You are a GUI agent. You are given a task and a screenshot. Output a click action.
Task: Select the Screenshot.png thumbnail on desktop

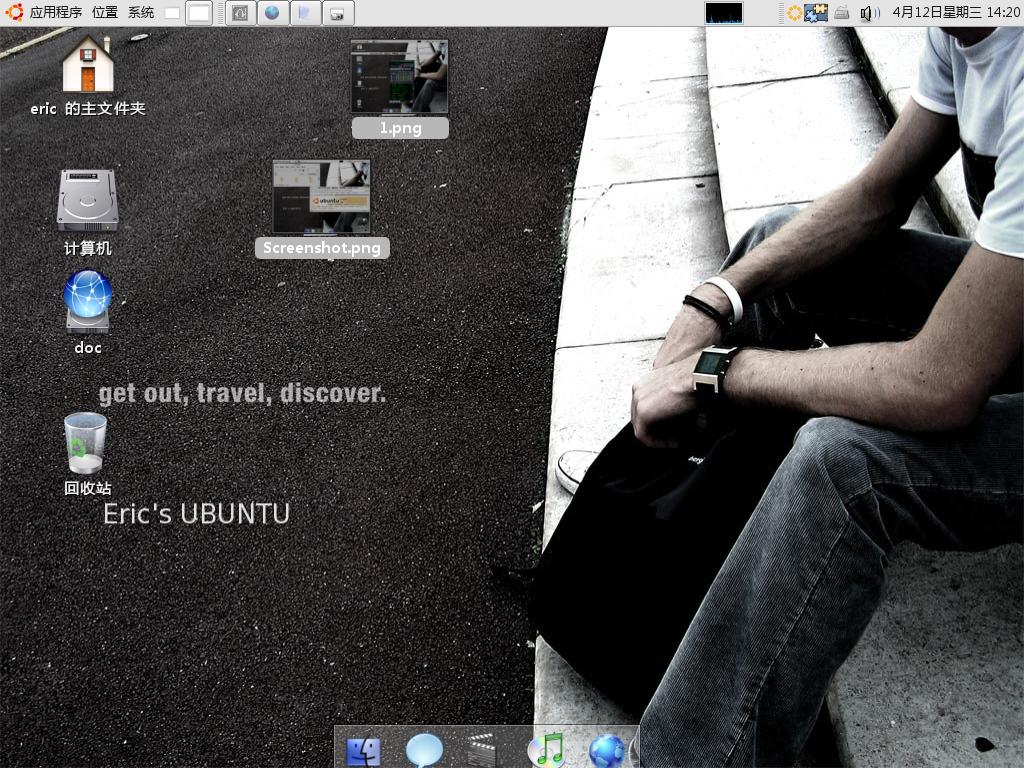[x=321, y=197]
